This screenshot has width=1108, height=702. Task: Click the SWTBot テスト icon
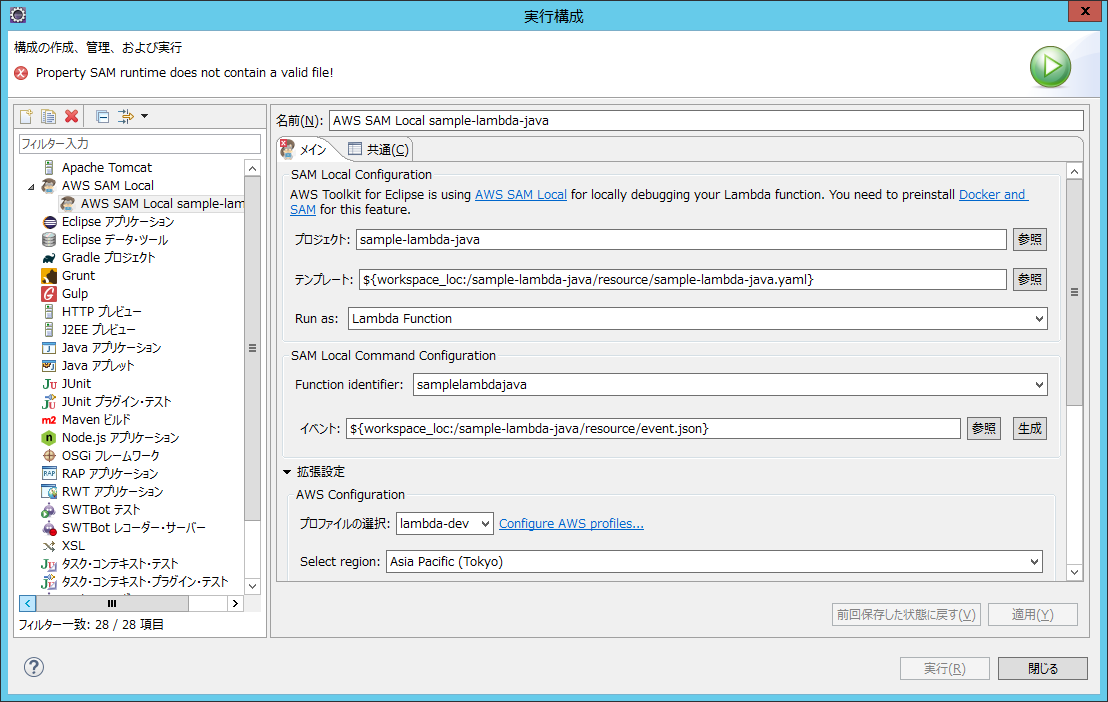[49, 510]
